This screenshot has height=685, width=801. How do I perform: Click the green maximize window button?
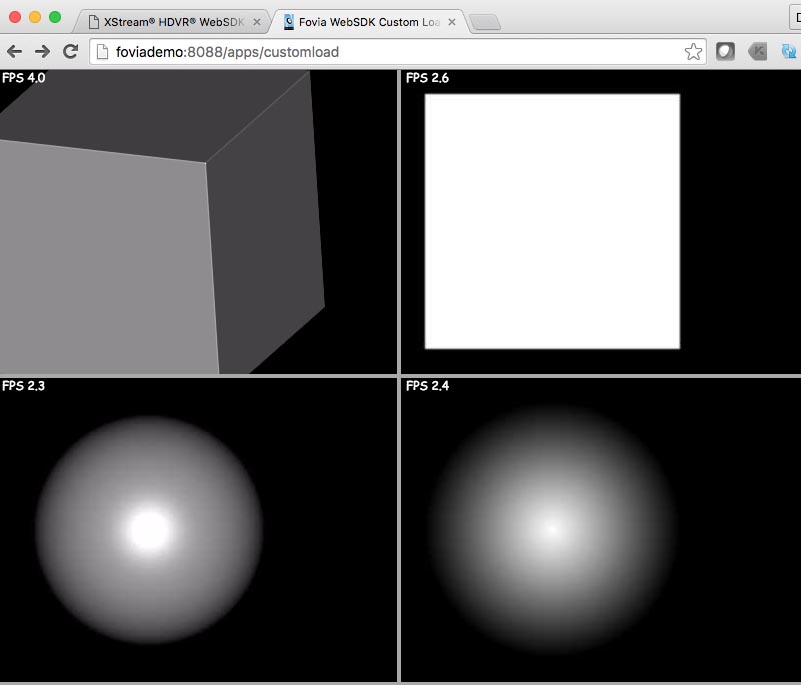55,17
